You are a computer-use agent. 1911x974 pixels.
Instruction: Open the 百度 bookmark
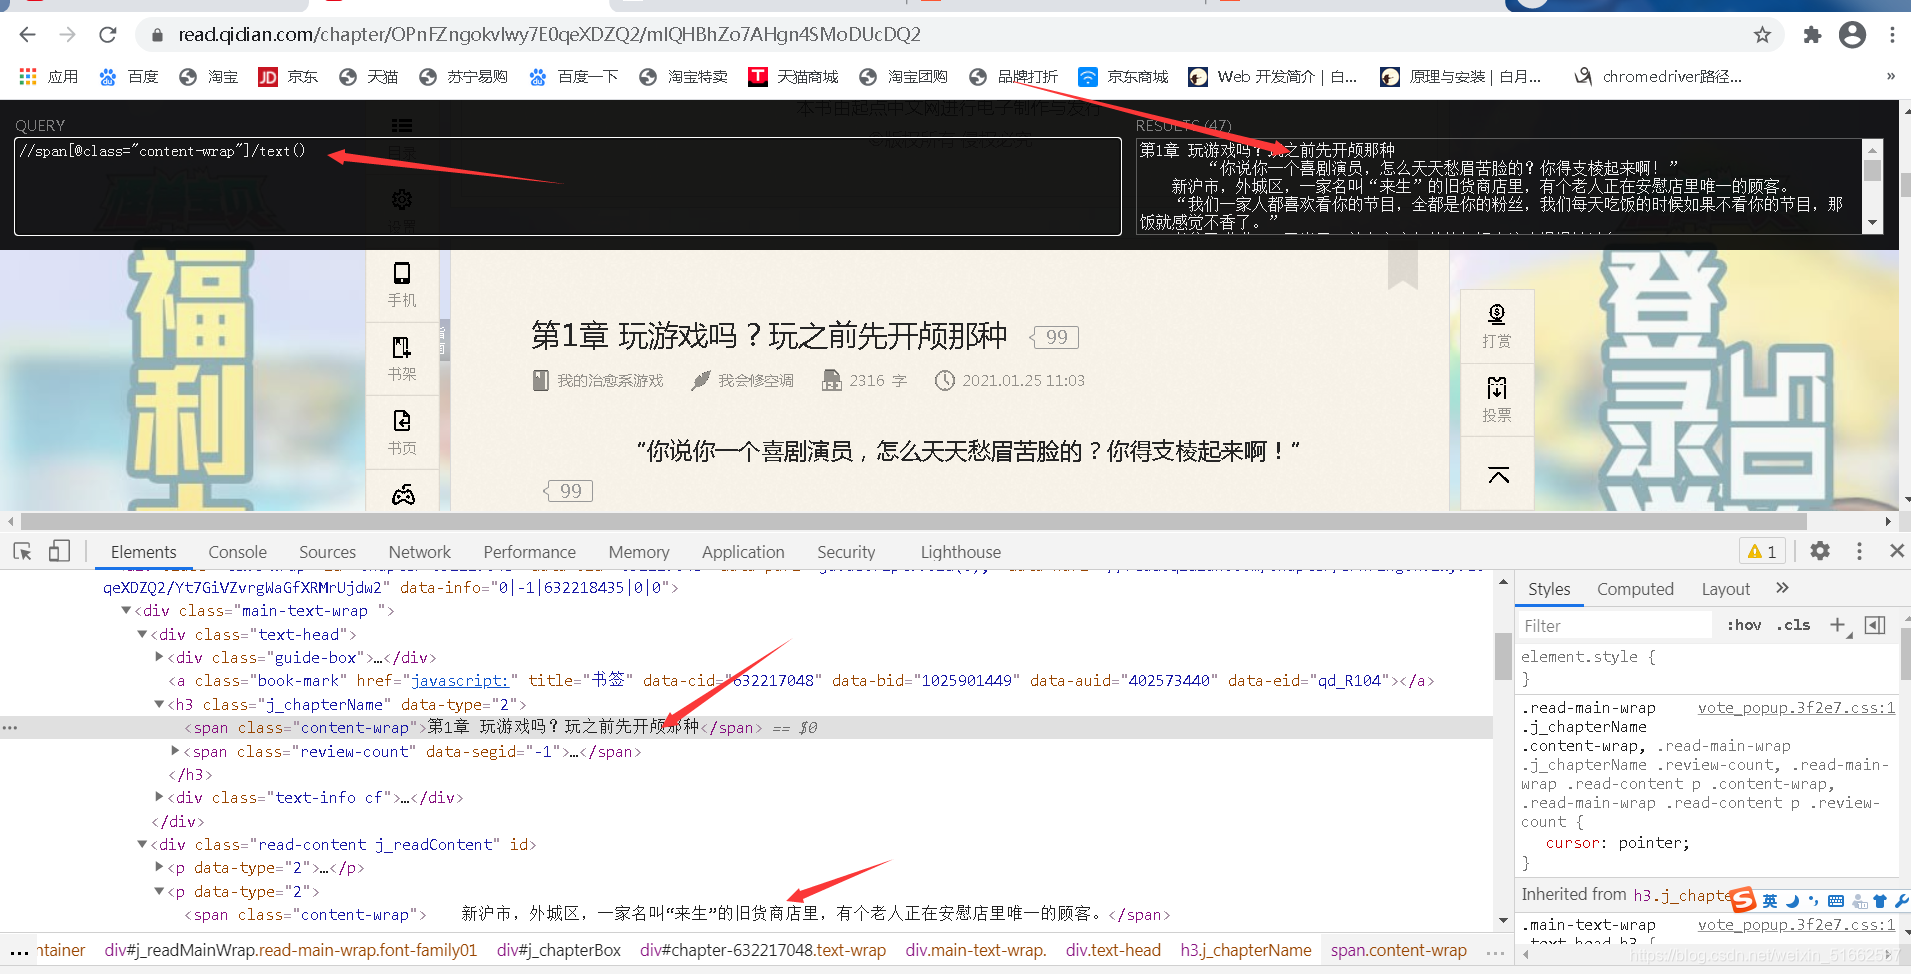129,77
